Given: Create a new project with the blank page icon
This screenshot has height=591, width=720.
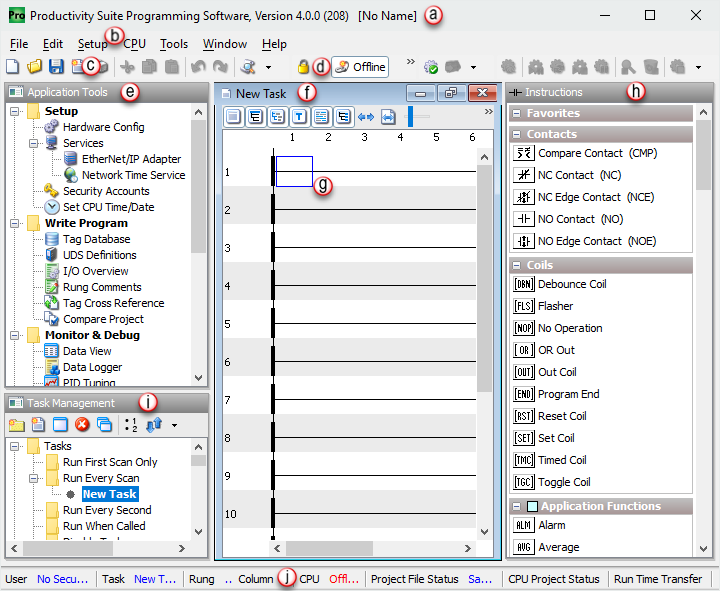Looking at the screenshot, I should 13,67.
